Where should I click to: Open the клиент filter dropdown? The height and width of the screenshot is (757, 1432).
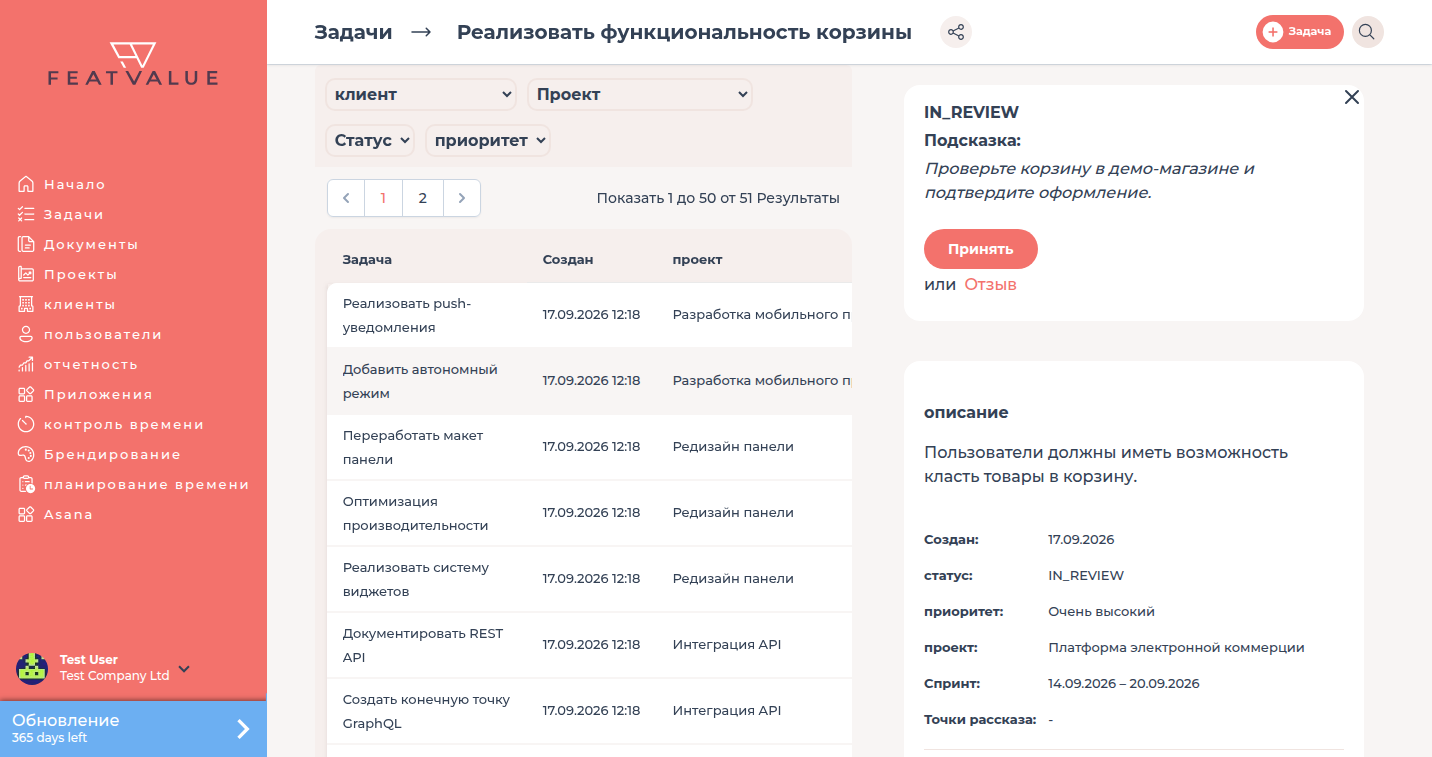click(x=421, y=95)
